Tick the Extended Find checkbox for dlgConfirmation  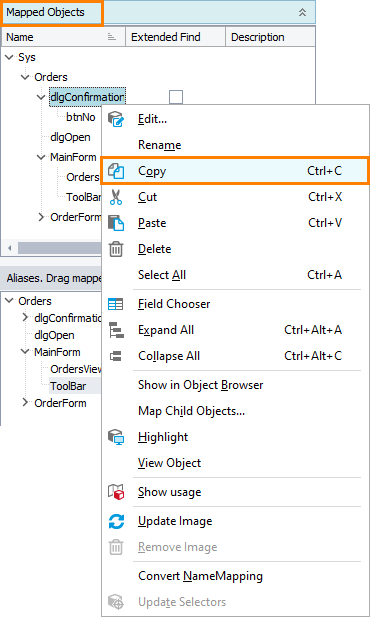pyautogui.click(x=176, y=97)
